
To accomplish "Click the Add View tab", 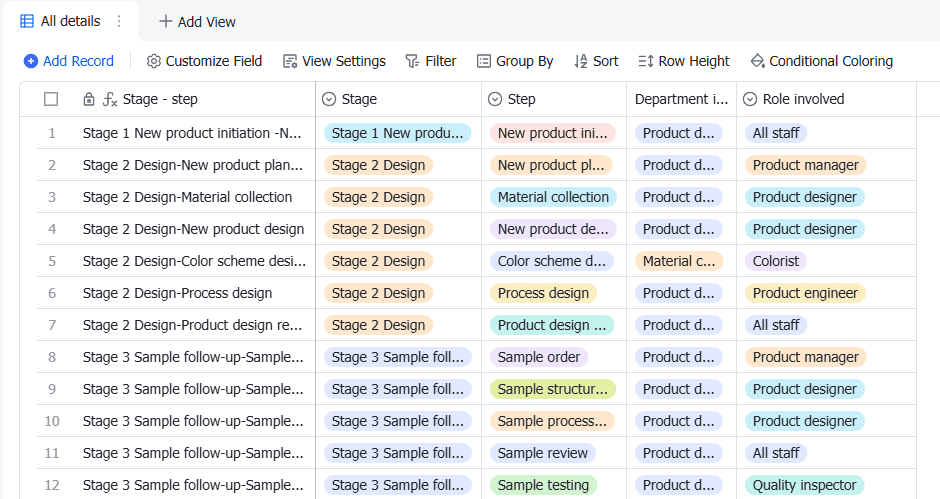I will click(x=197, y=21).
